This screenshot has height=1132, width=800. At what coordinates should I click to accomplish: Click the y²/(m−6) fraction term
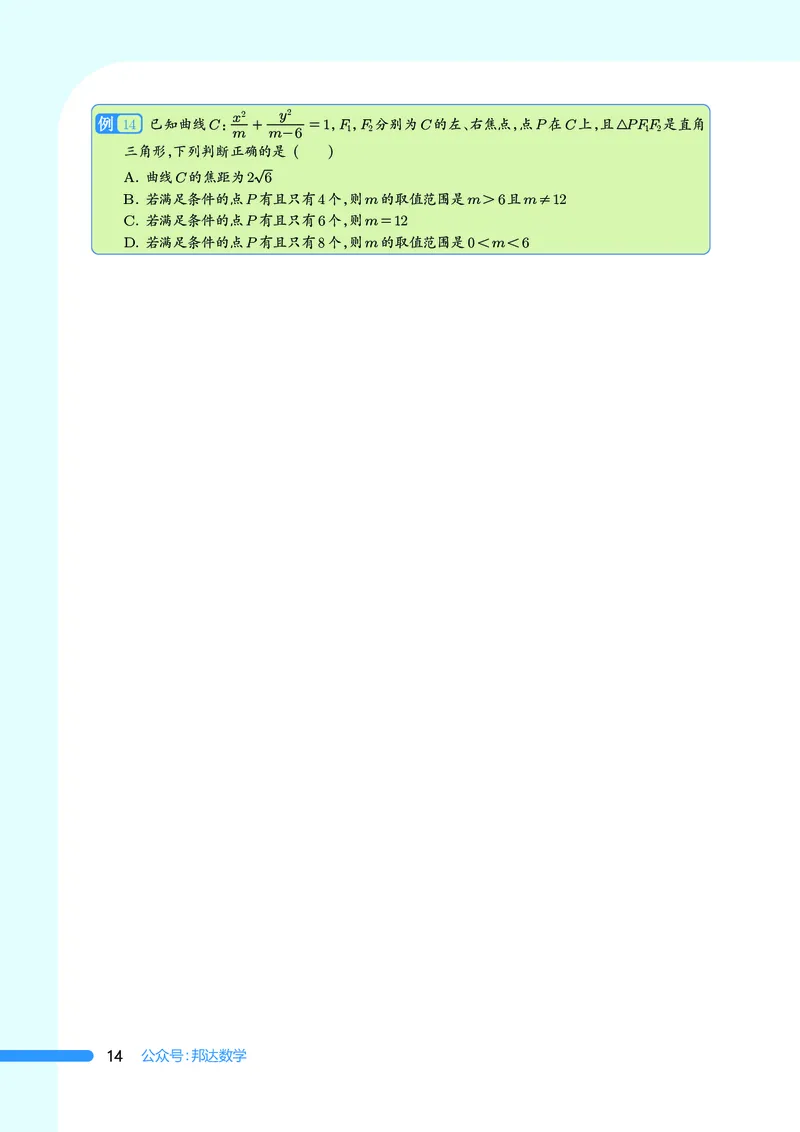pyautogui.click(x=285, y=124)
